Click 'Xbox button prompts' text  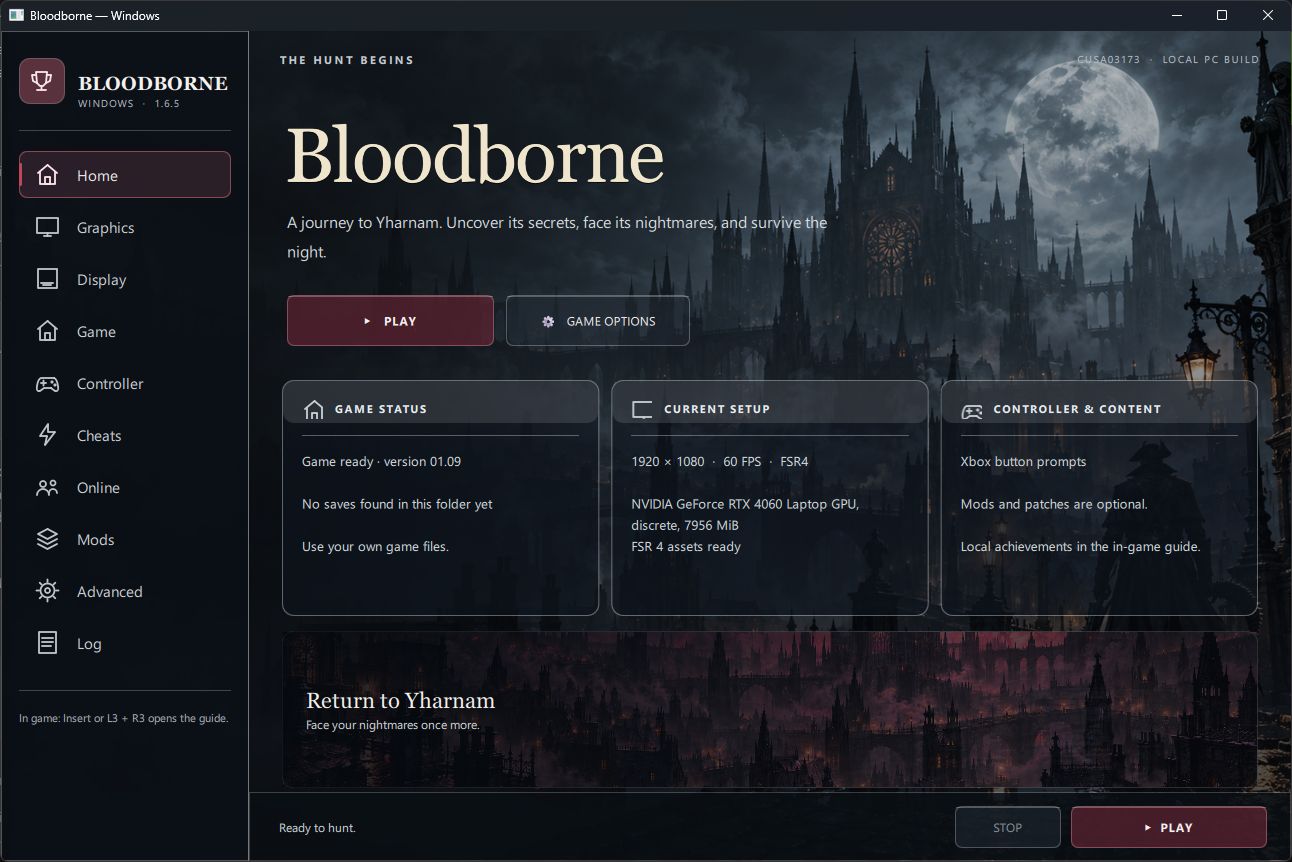[1023, 461]
